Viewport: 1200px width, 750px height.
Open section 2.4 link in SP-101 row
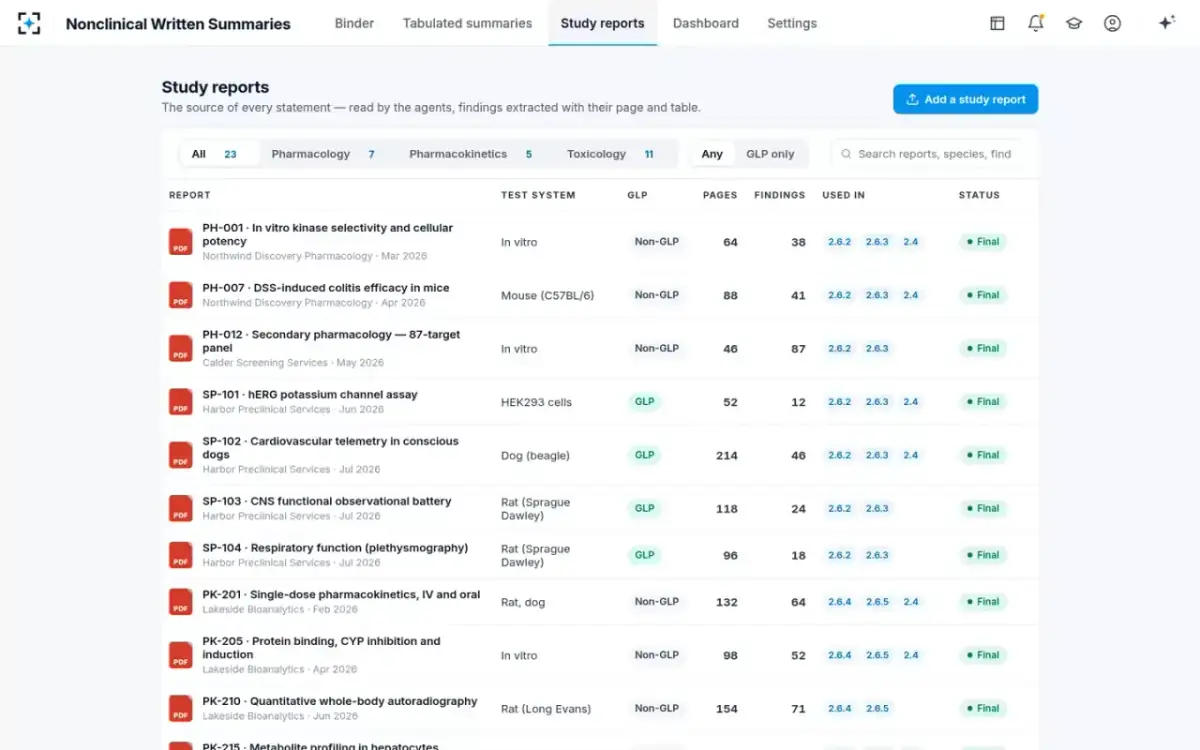(911, 402)
